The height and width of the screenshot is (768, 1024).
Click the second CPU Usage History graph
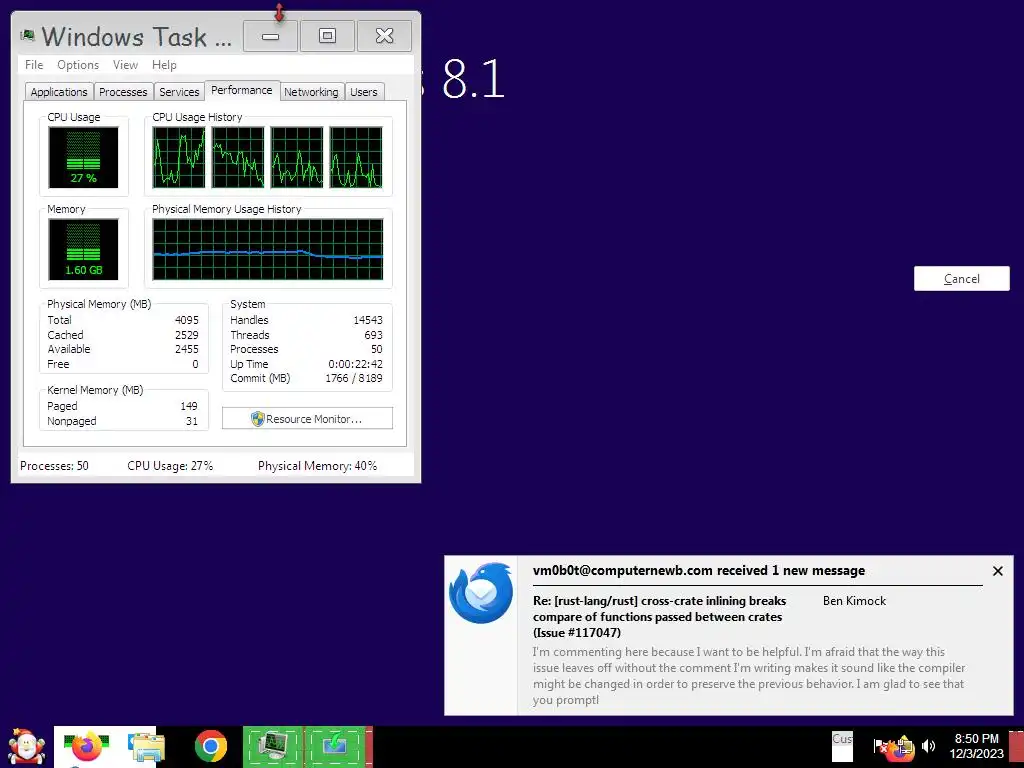238,157
